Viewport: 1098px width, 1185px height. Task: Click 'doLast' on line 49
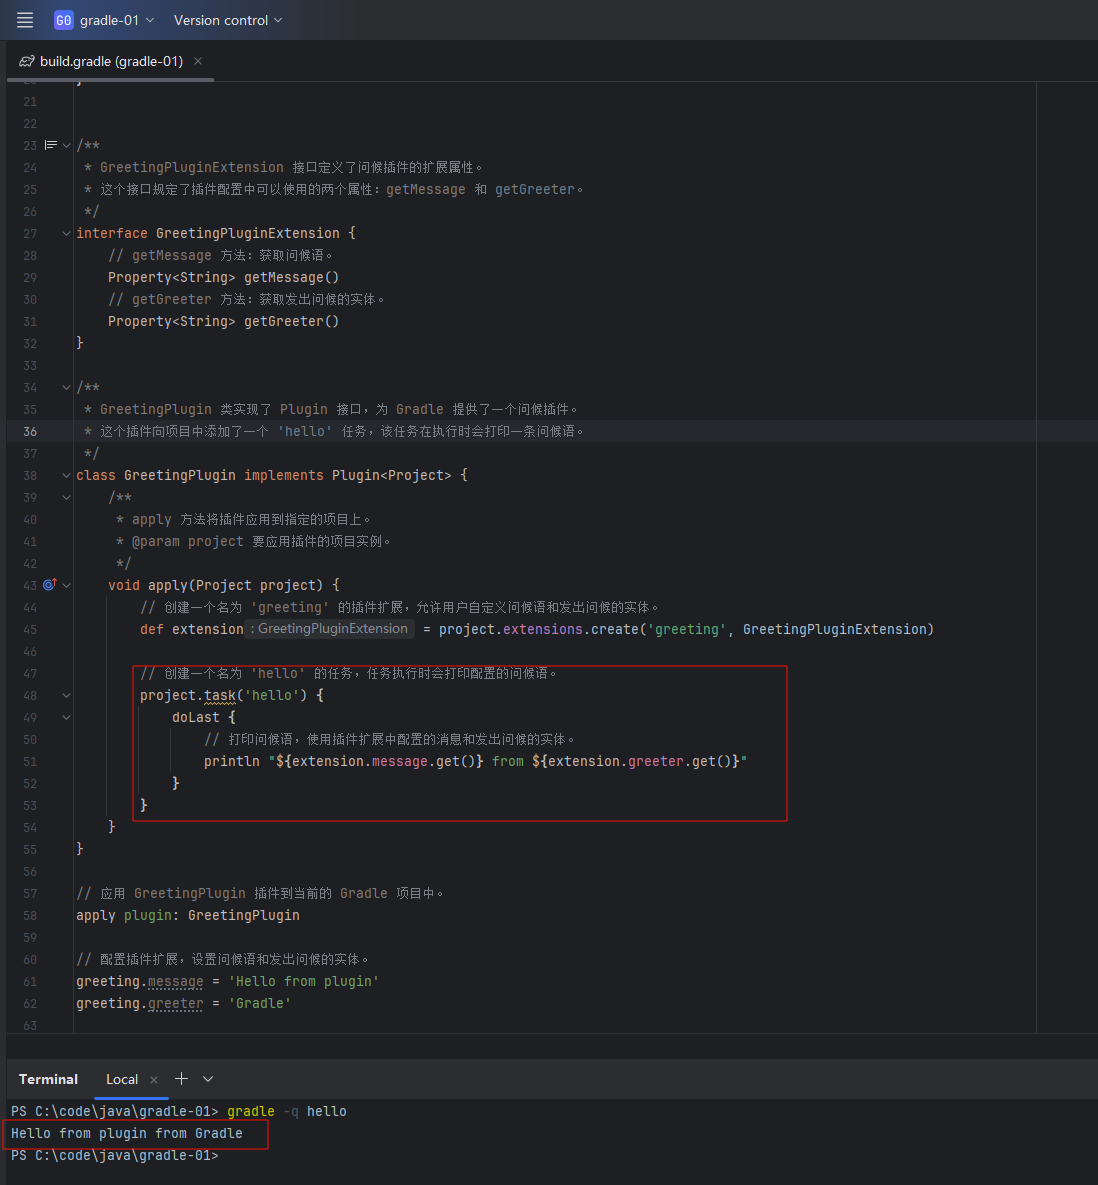pos(196,717)
